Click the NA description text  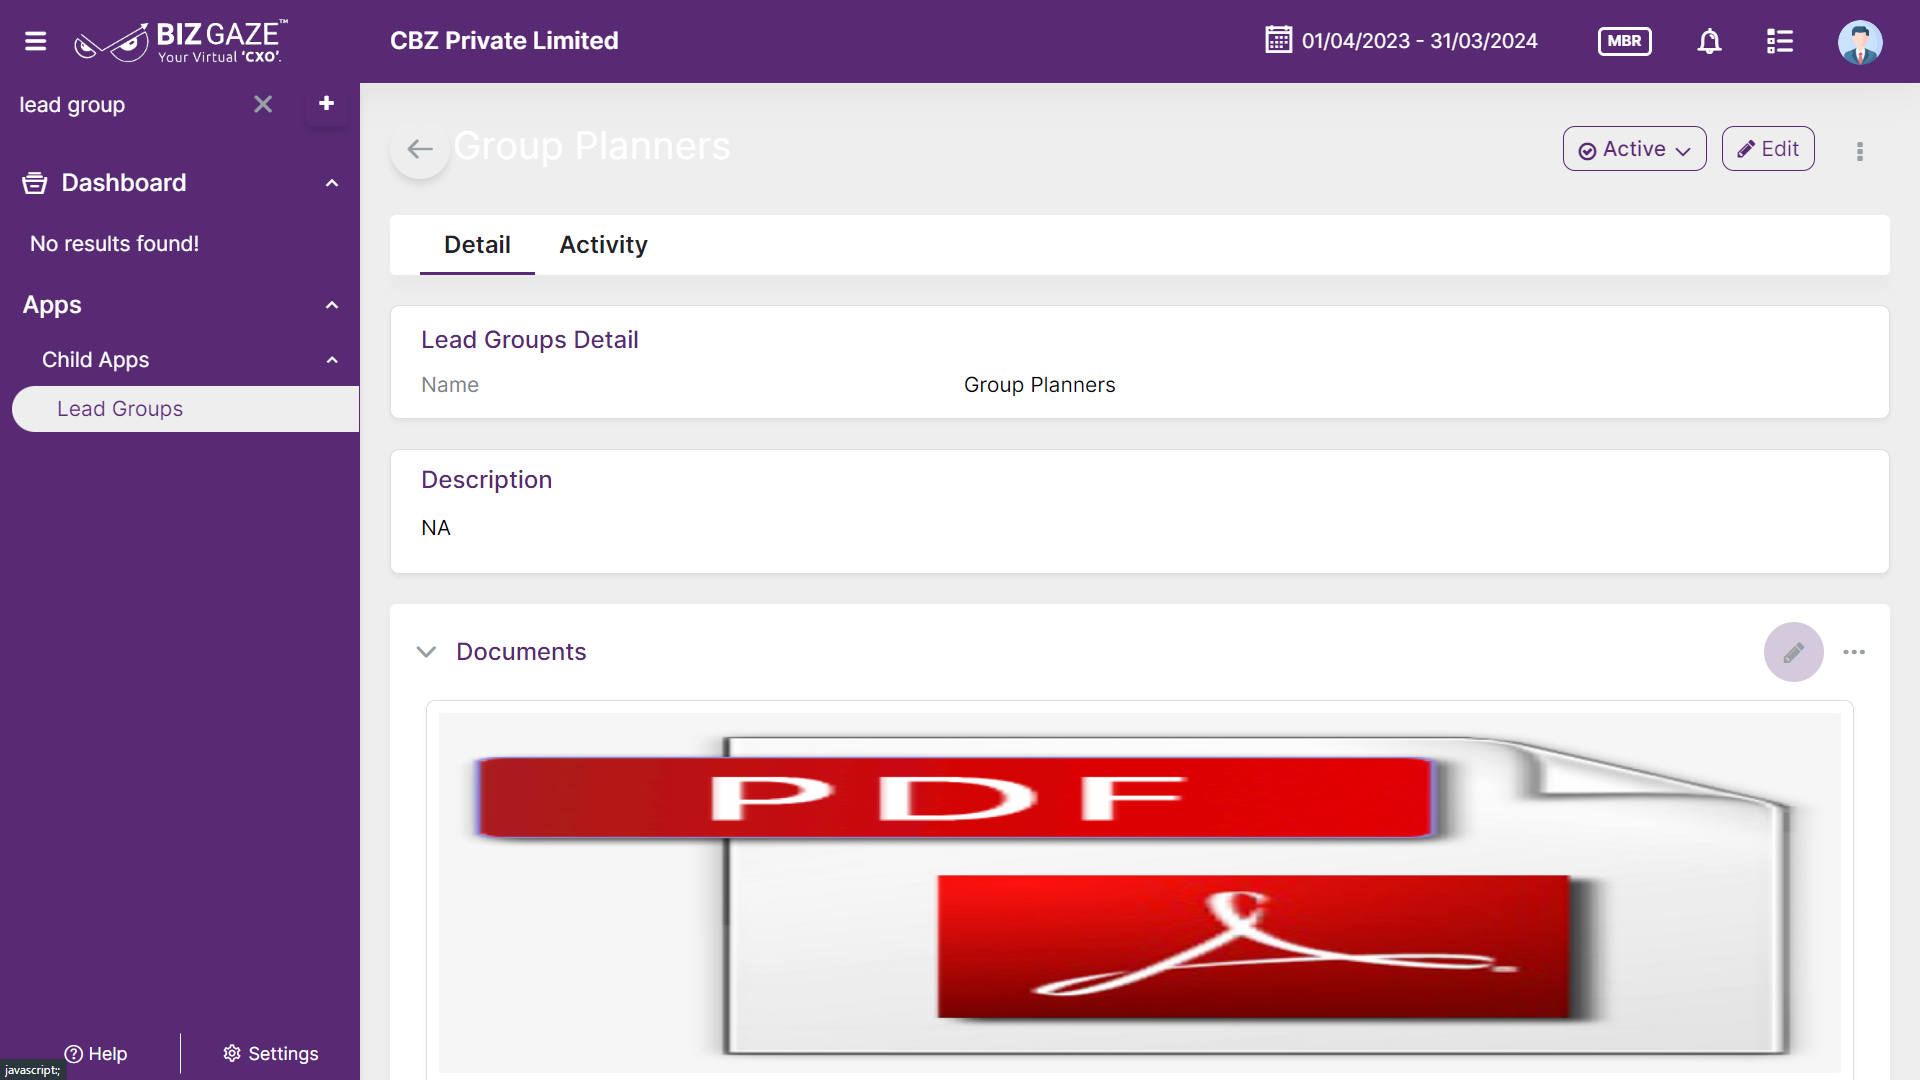436,528
